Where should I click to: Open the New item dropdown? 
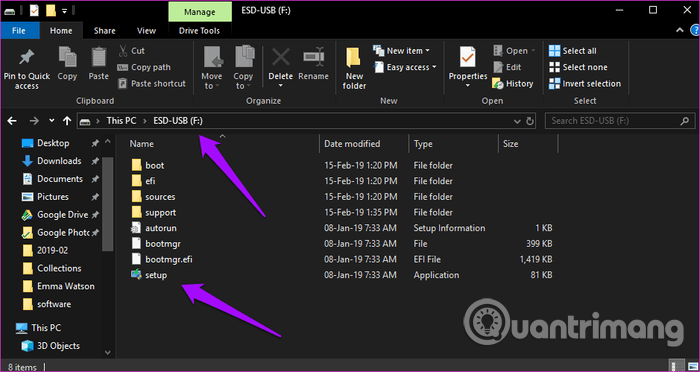(401, 51)
